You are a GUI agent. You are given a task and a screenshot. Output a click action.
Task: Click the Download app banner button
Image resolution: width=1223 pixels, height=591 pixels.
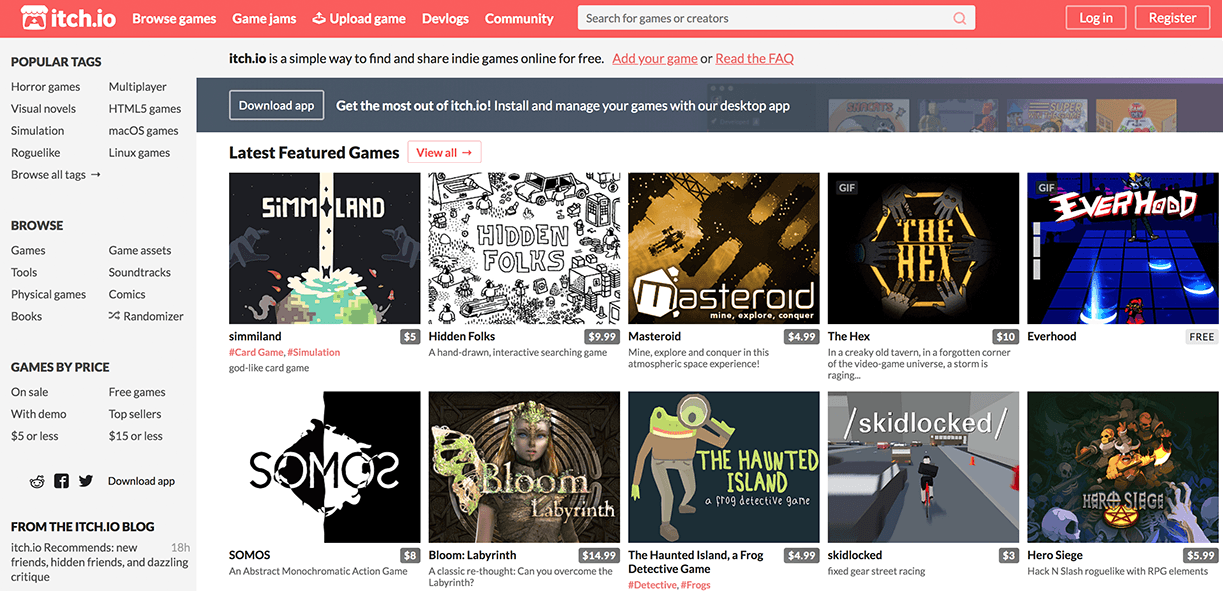point(277,105)
